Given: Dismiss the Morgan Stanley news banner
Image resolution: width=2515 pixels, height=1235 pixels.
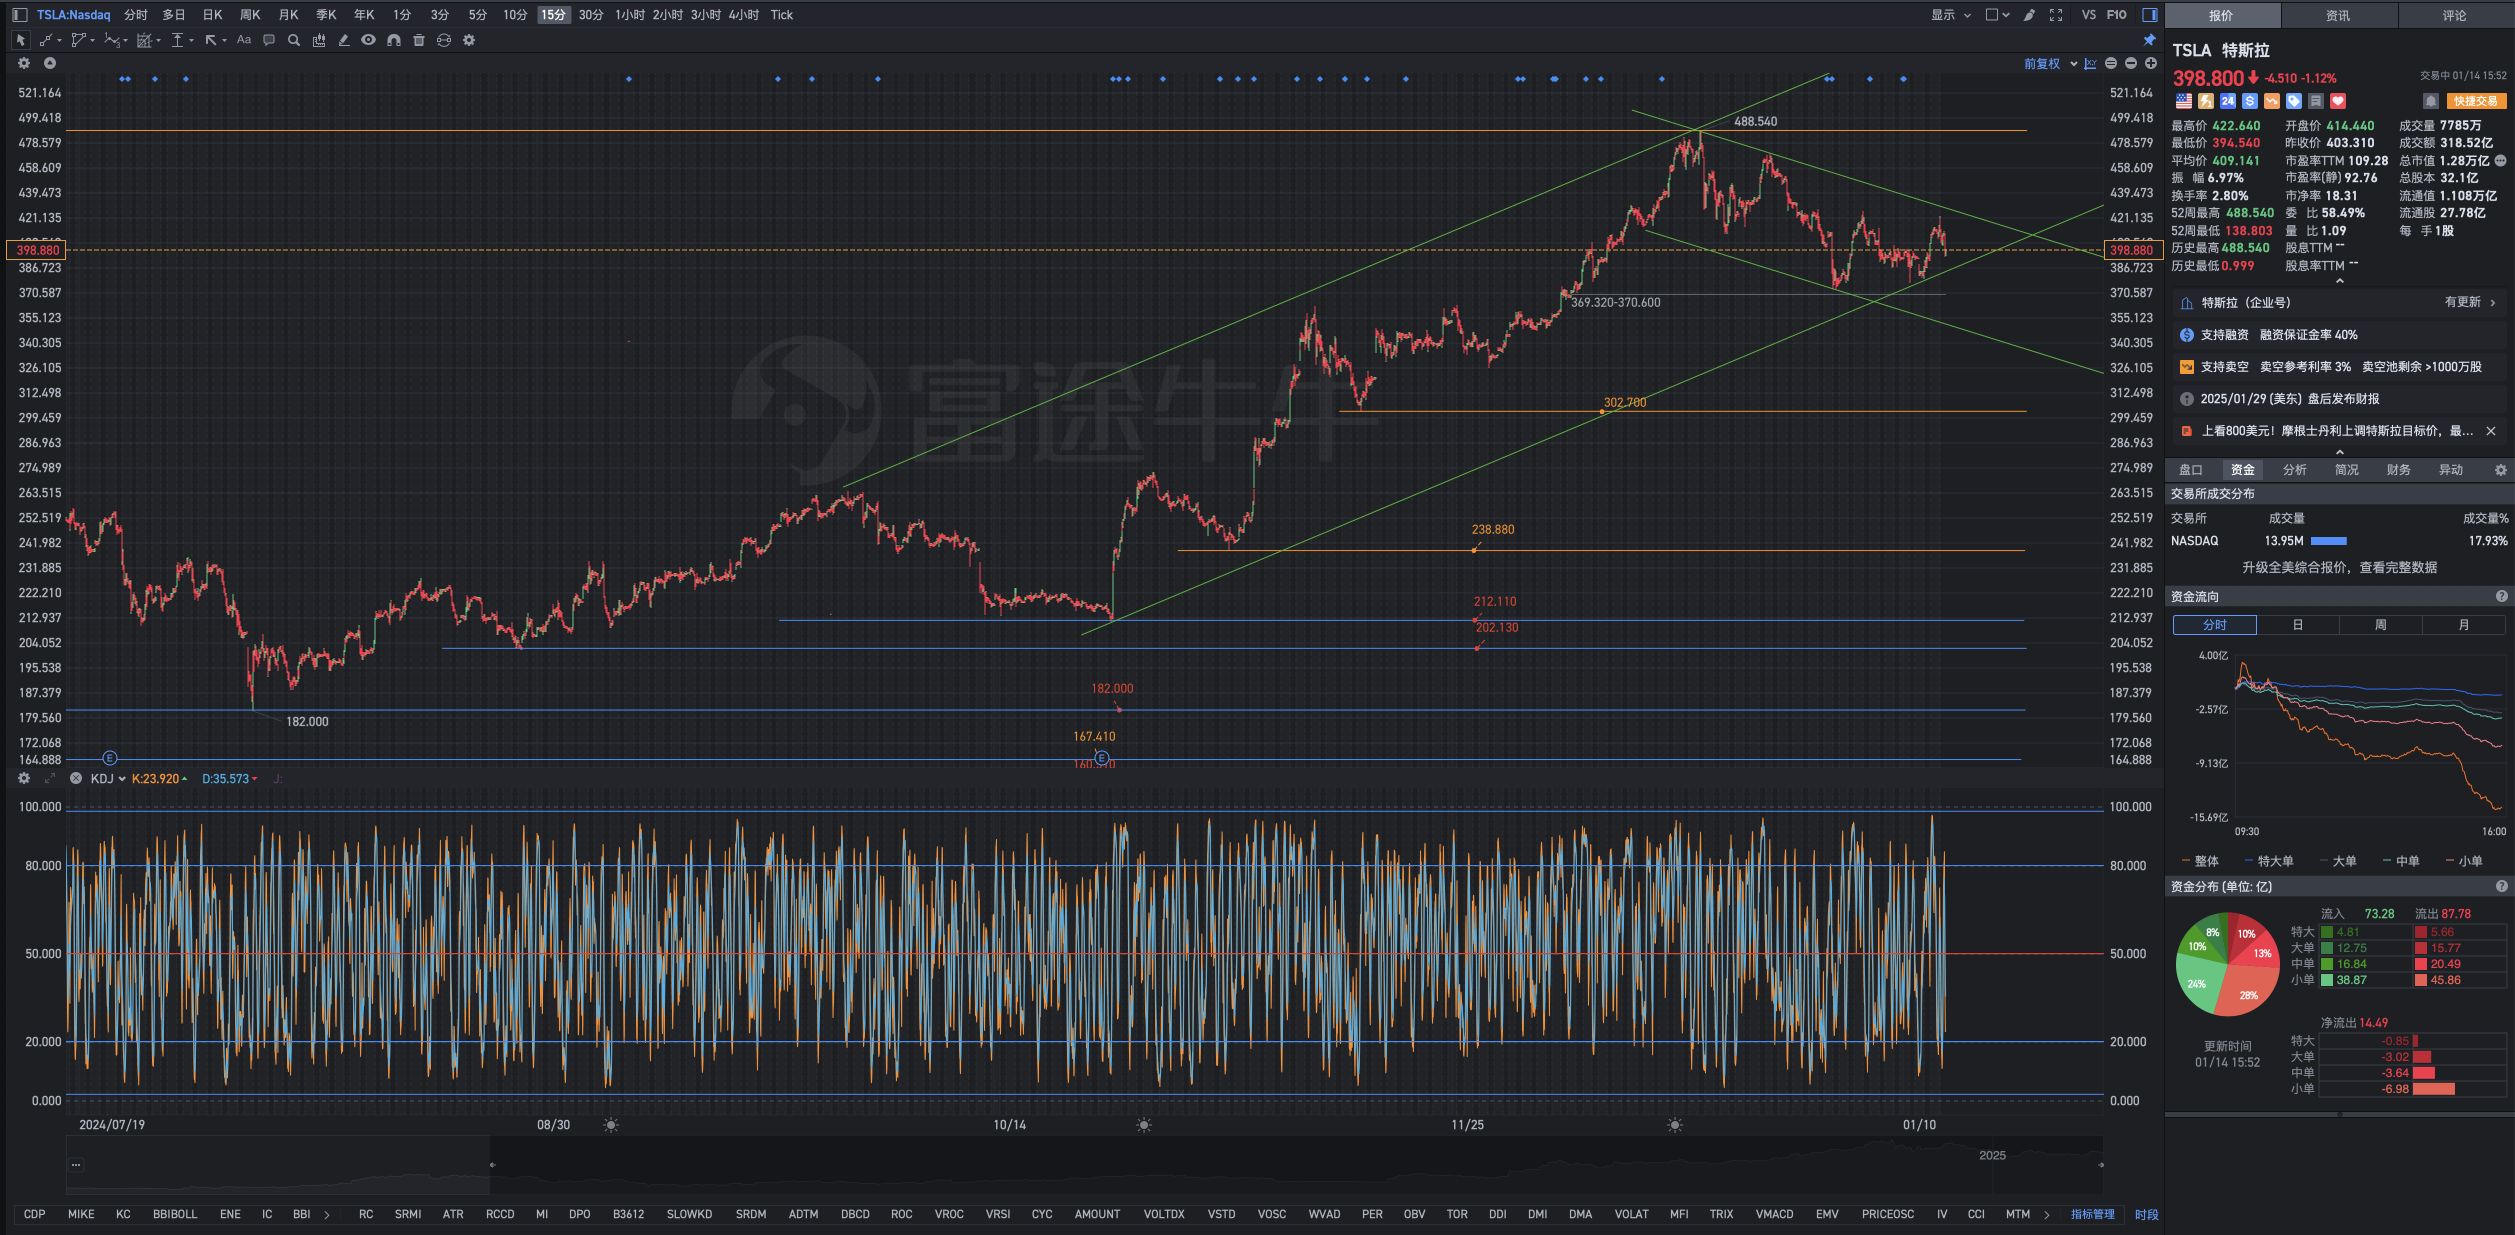Looking at the screenshot, I should (2491, 431).
